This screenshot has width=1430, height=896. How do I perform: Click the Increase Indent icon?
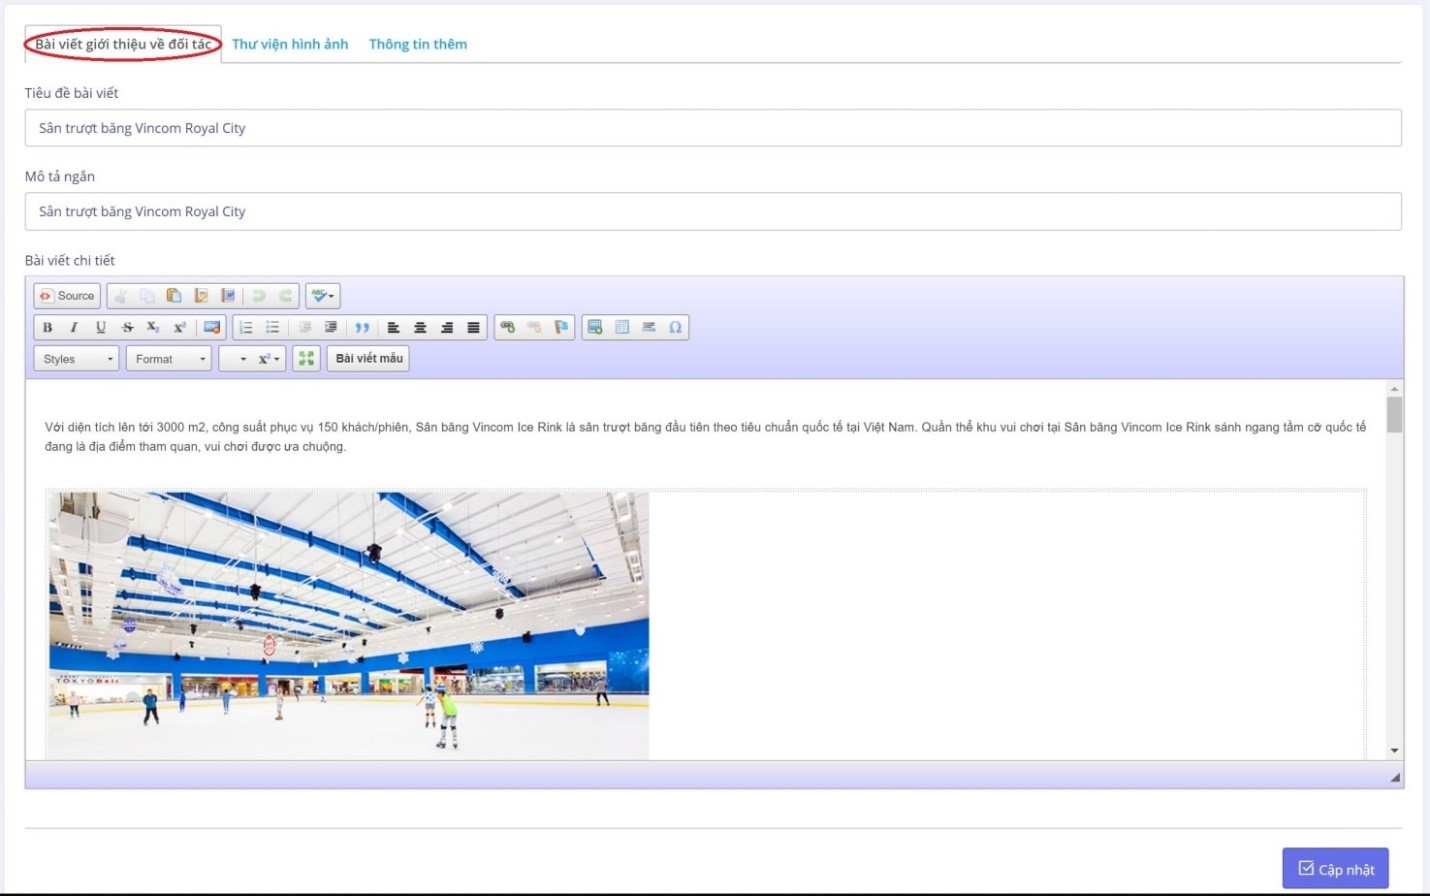pos(331,328)
